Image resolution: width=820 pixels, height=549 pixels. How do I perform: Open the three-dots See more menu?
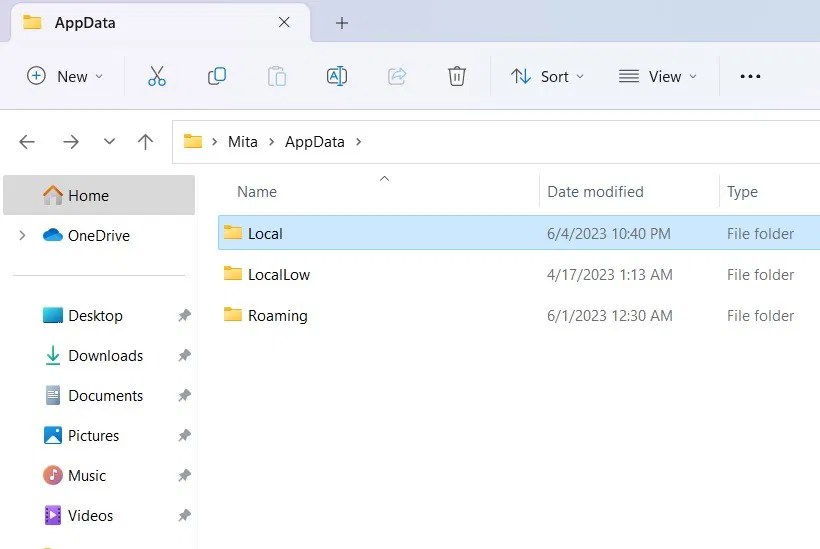[x=750, y=76]
